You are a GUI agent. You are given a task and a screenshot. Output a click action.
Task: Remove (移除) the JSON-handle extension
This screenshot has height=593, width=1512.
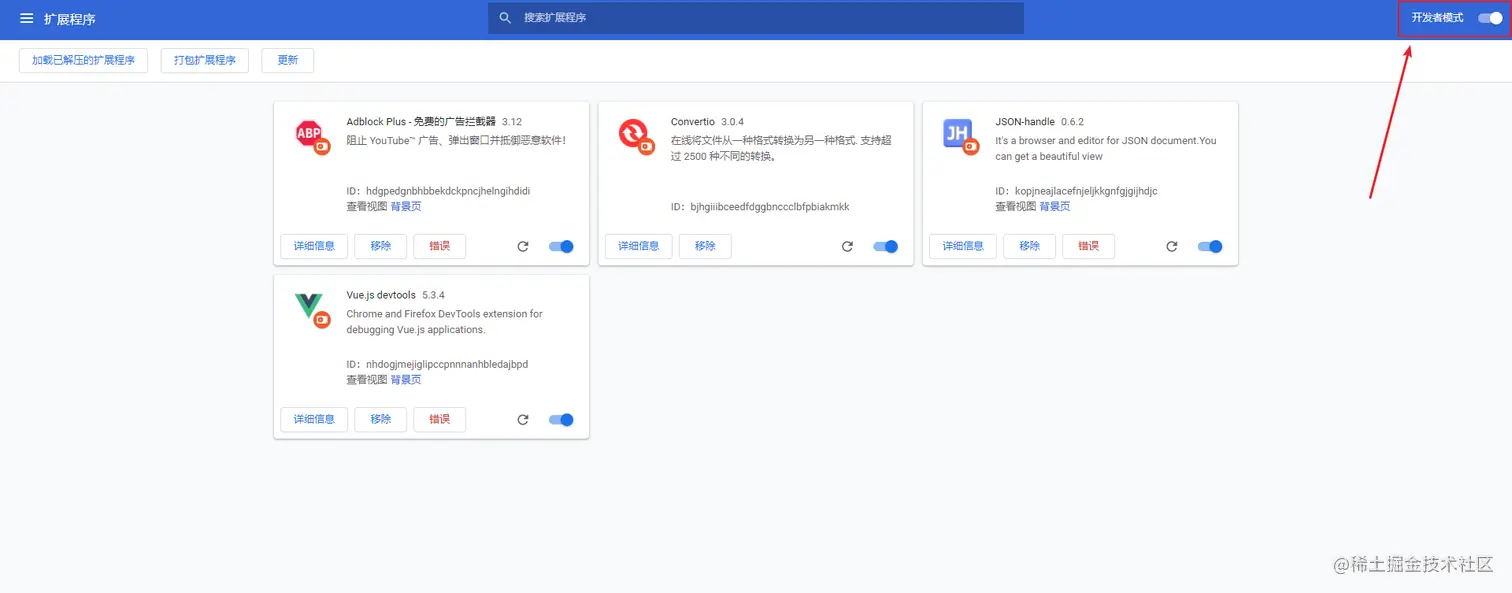[x=1029, y=246]
